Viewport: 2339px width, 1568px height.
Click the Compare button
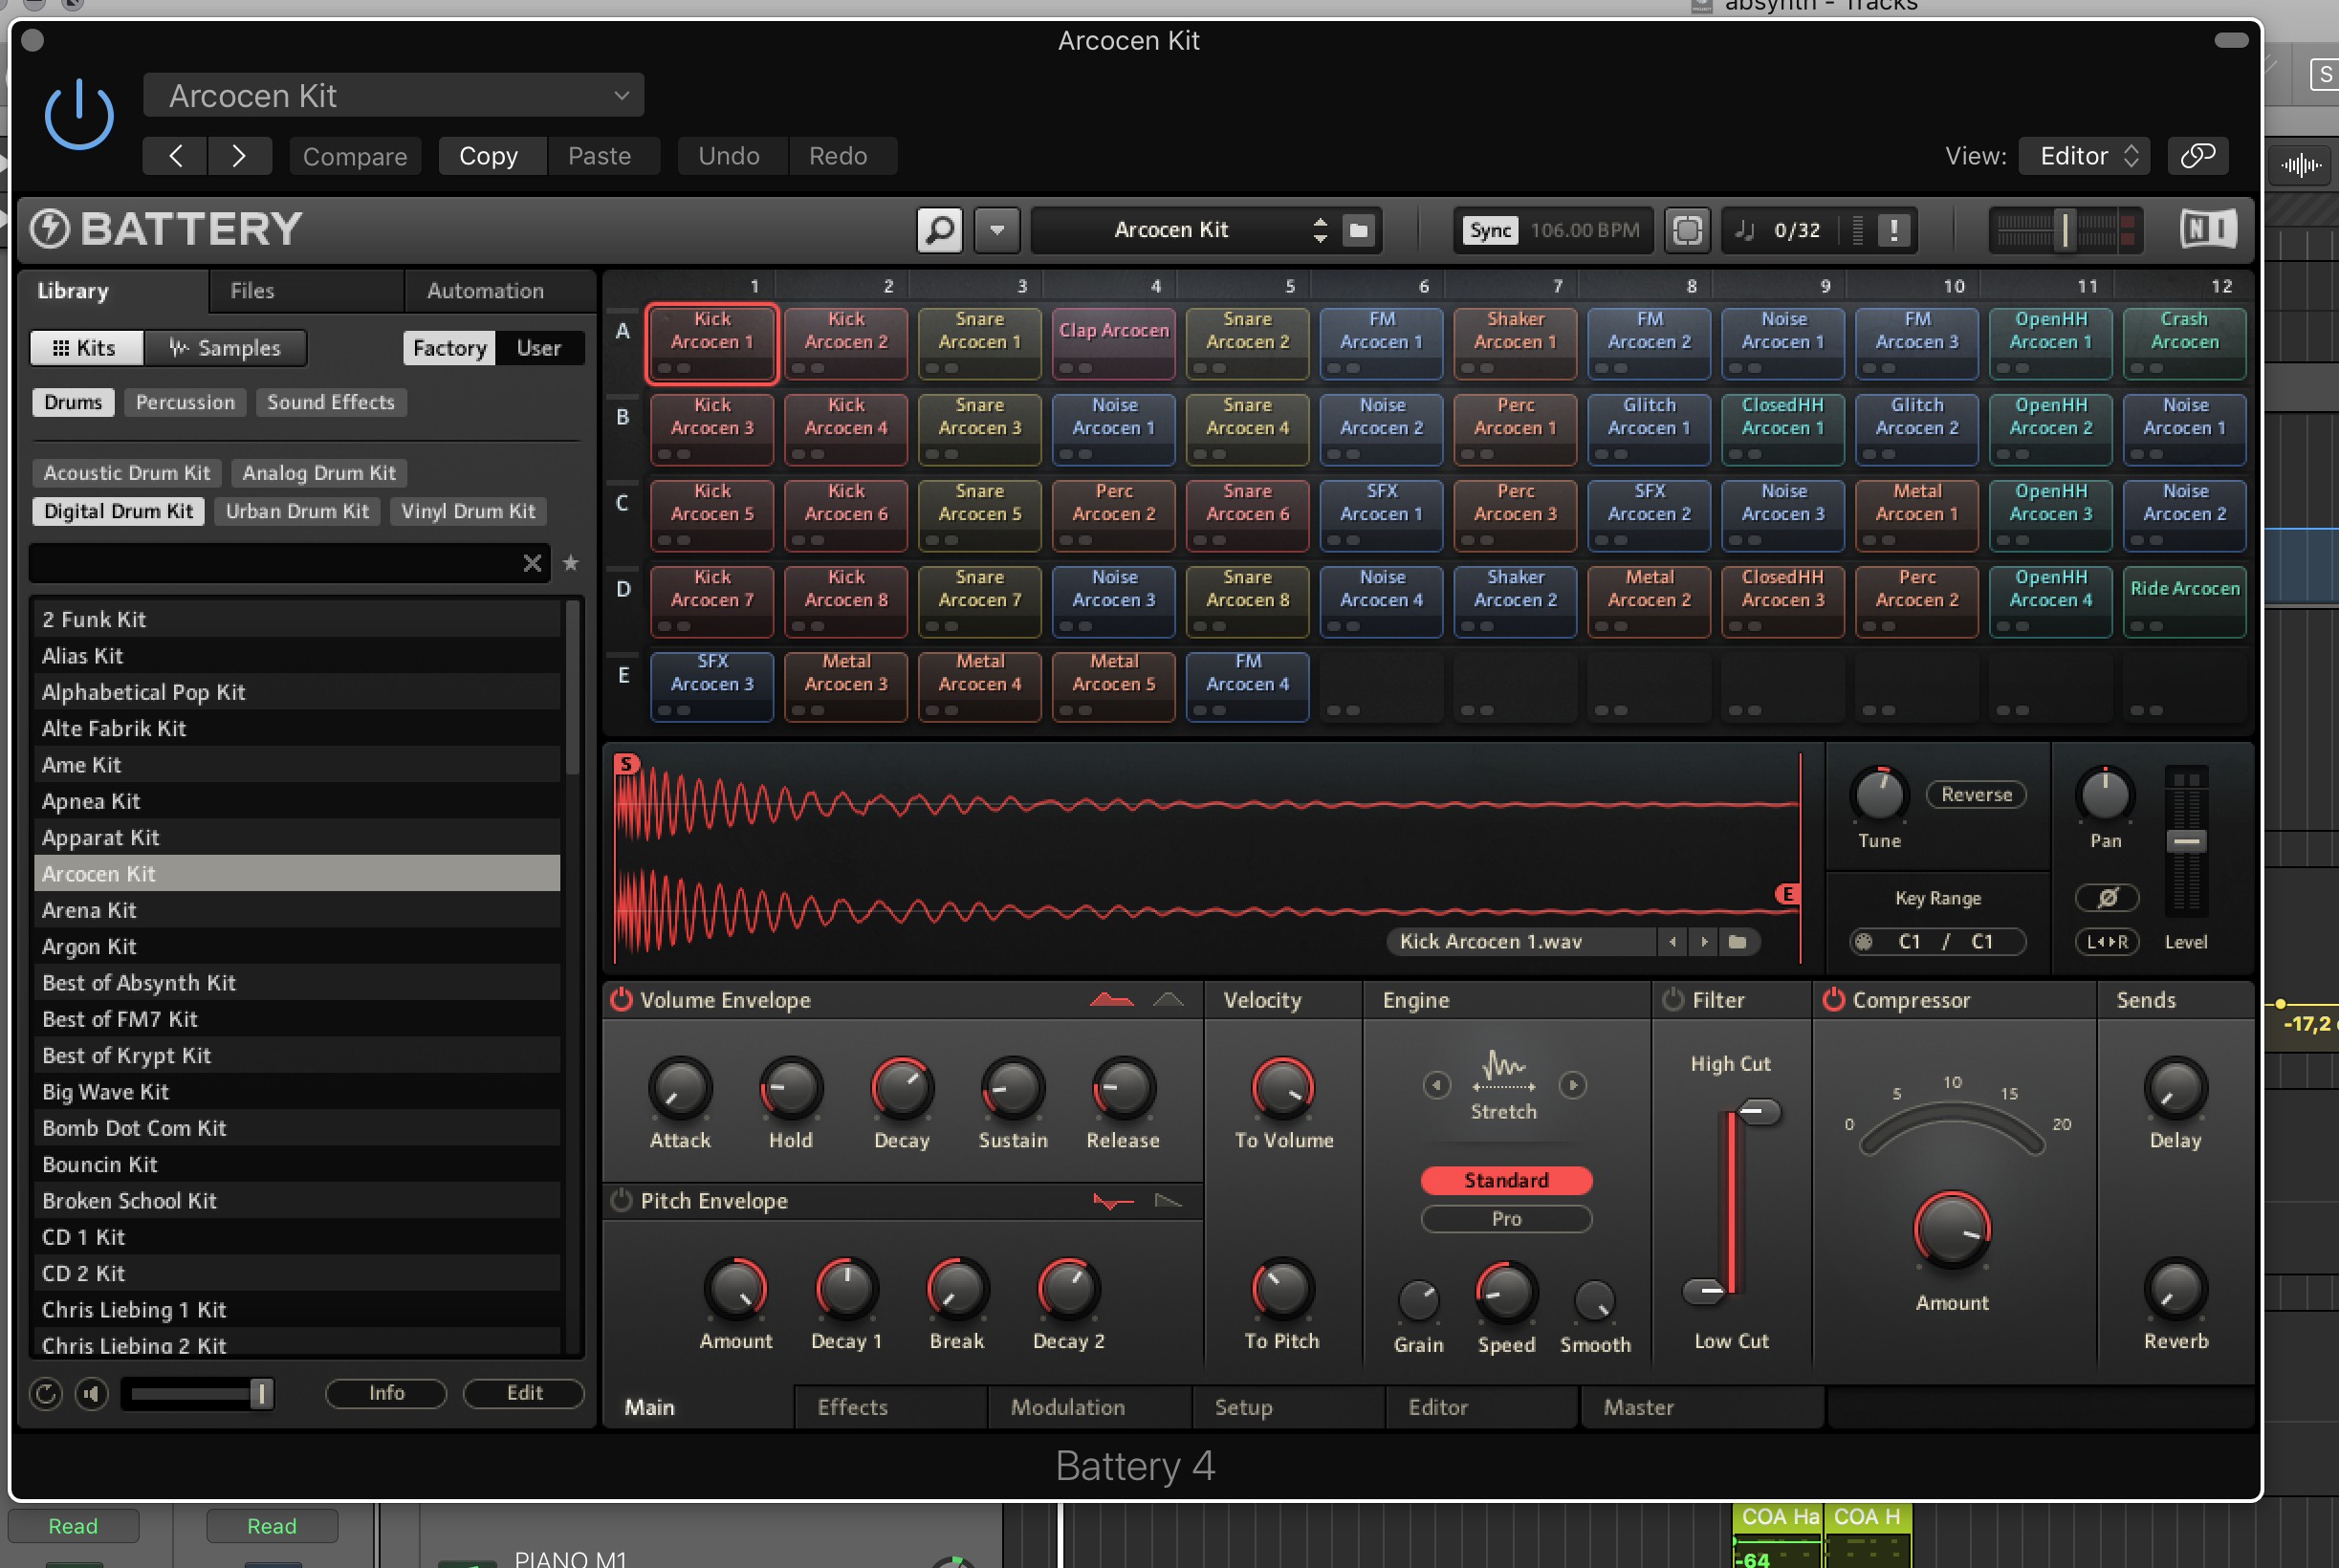coord(355,156)
